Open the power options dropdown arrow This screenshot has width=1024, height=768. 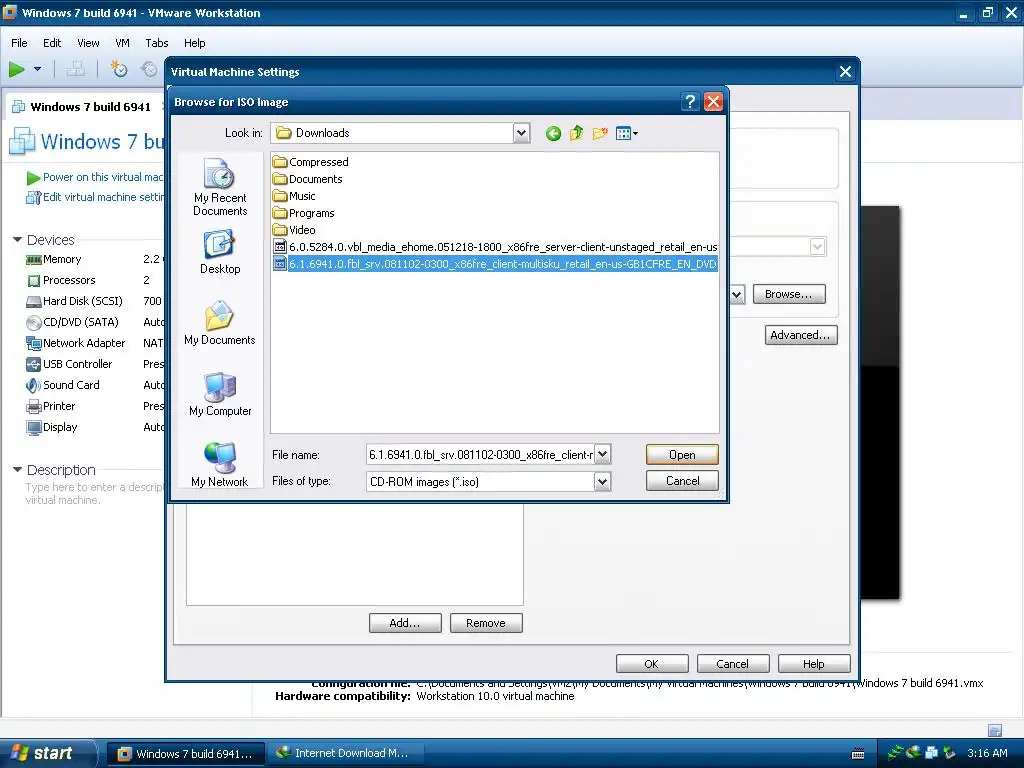pyautogui.click(x=37, y=69)
